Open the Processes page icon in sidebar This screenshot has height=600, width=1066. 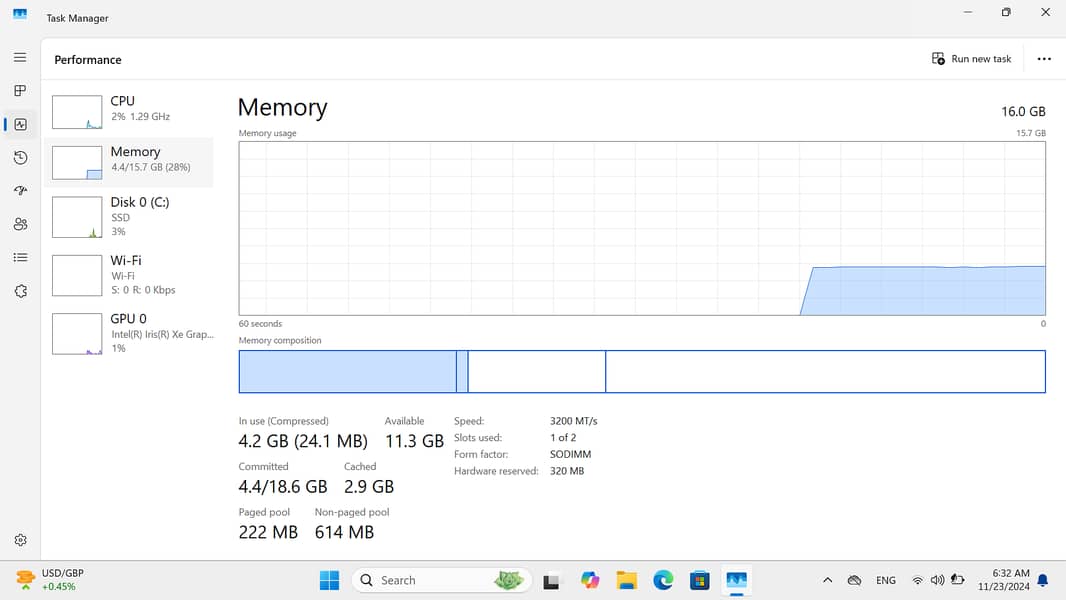[x=20, y=91]
